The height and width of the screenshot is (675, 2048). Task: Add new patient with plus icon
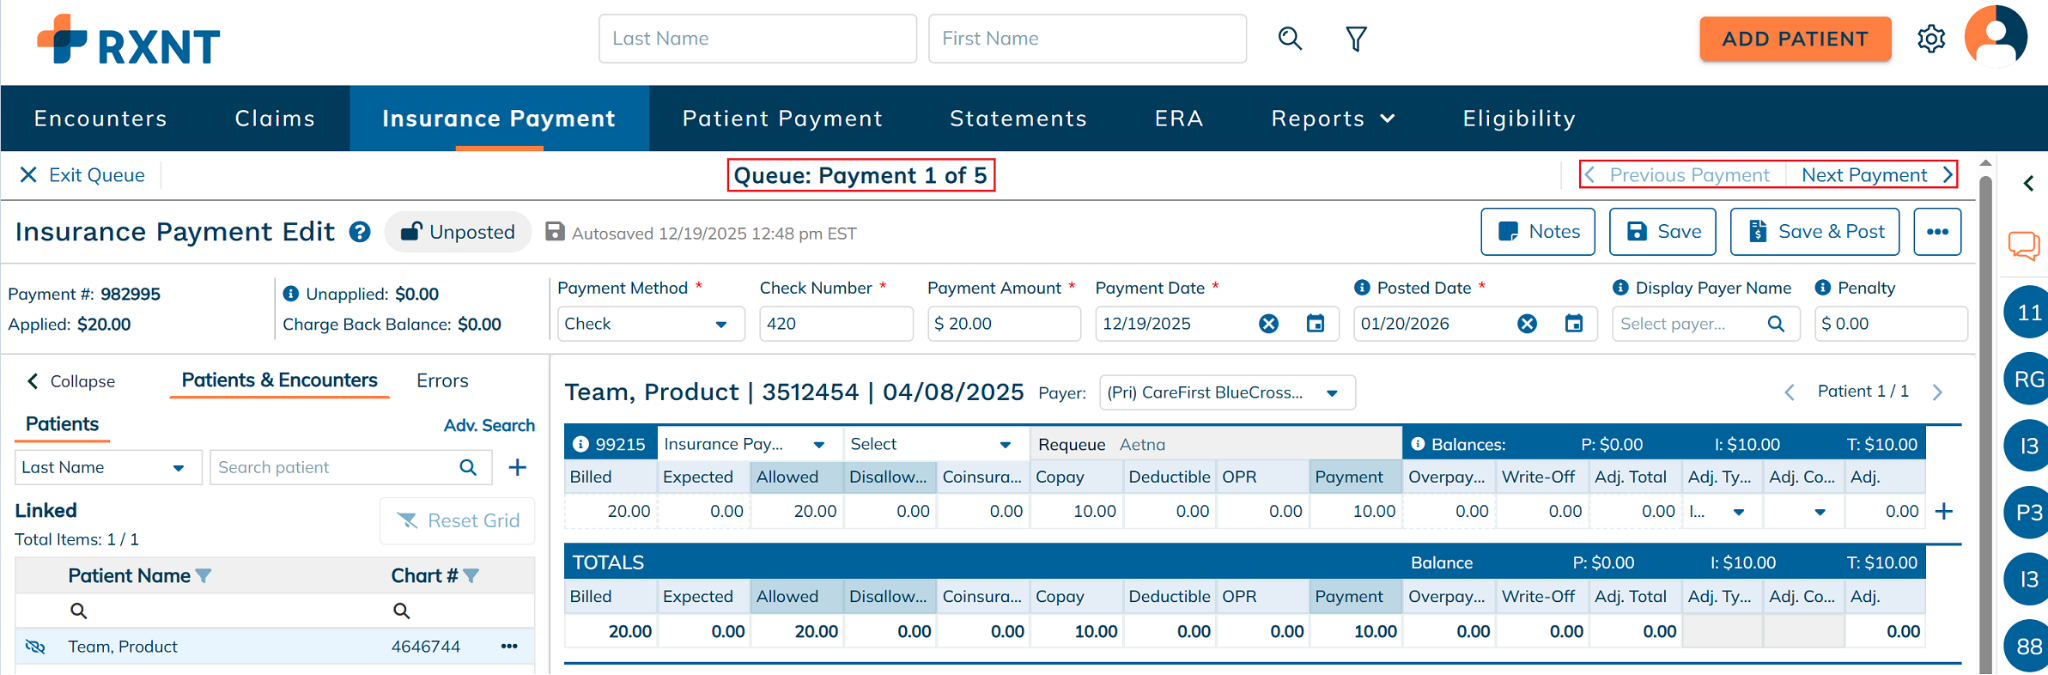(x=517, y=467)
